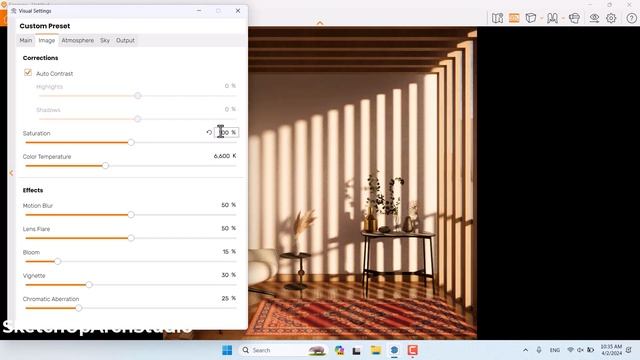This screenshot has height=360, width=640.
Task: Click the Custom Preset heading
Action: [x=45, y=26]
